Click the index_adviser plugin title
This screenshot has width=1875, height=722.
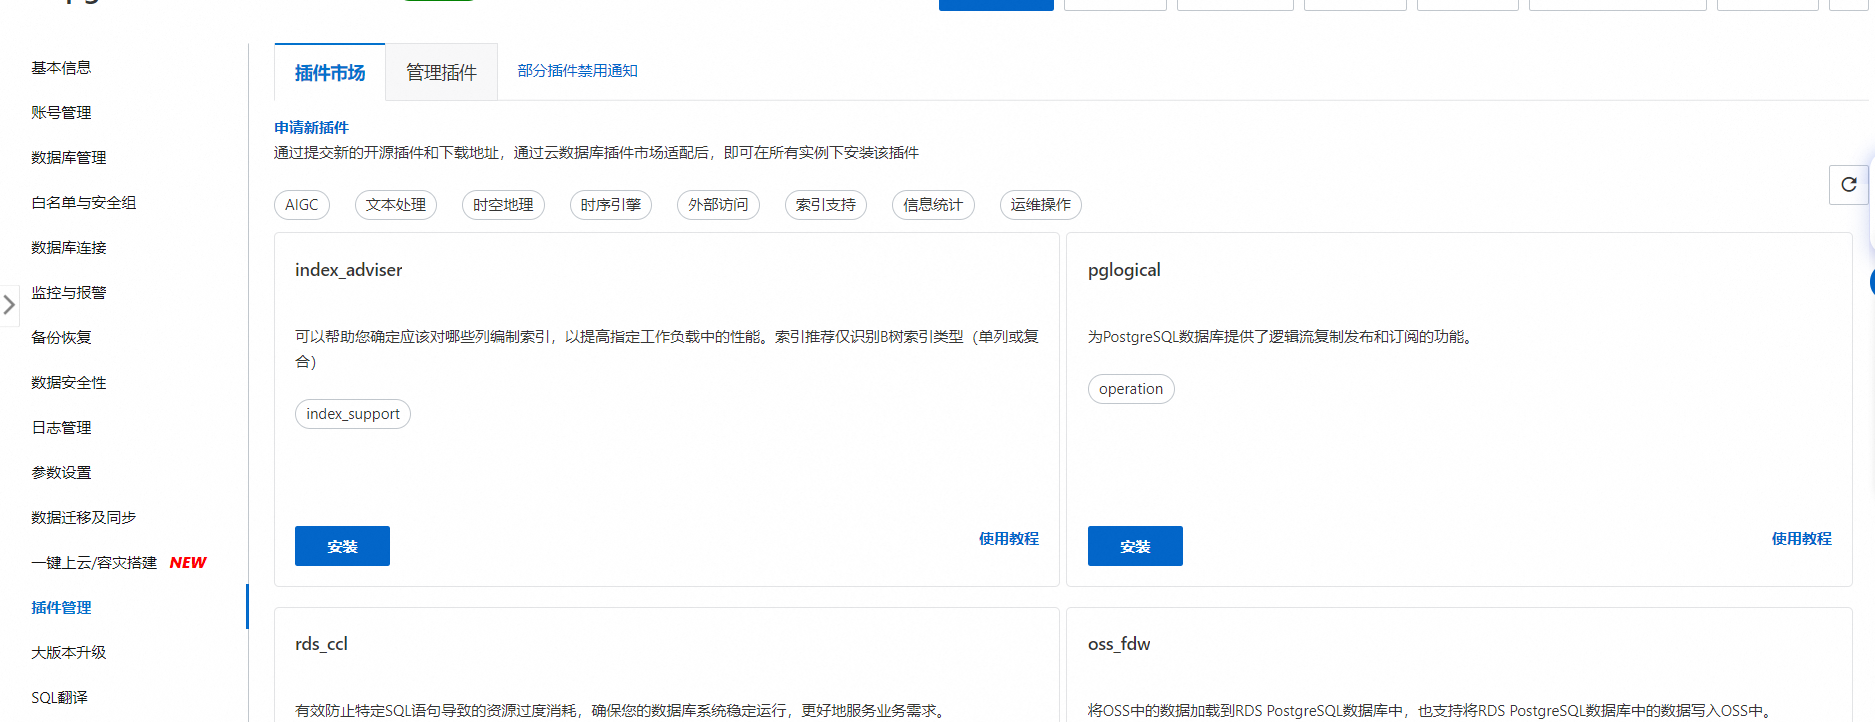coord(348,270)
